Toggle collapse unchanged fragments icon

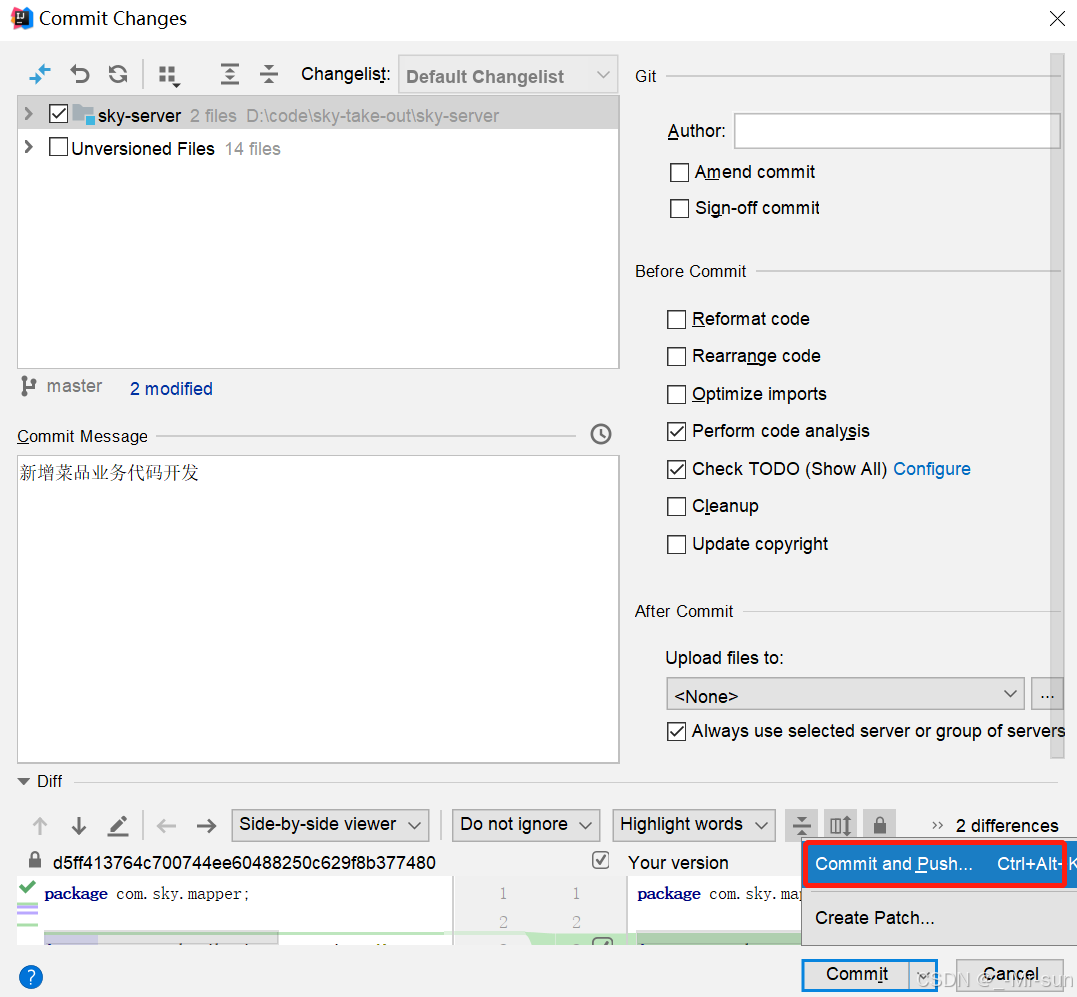pos(802,825)
